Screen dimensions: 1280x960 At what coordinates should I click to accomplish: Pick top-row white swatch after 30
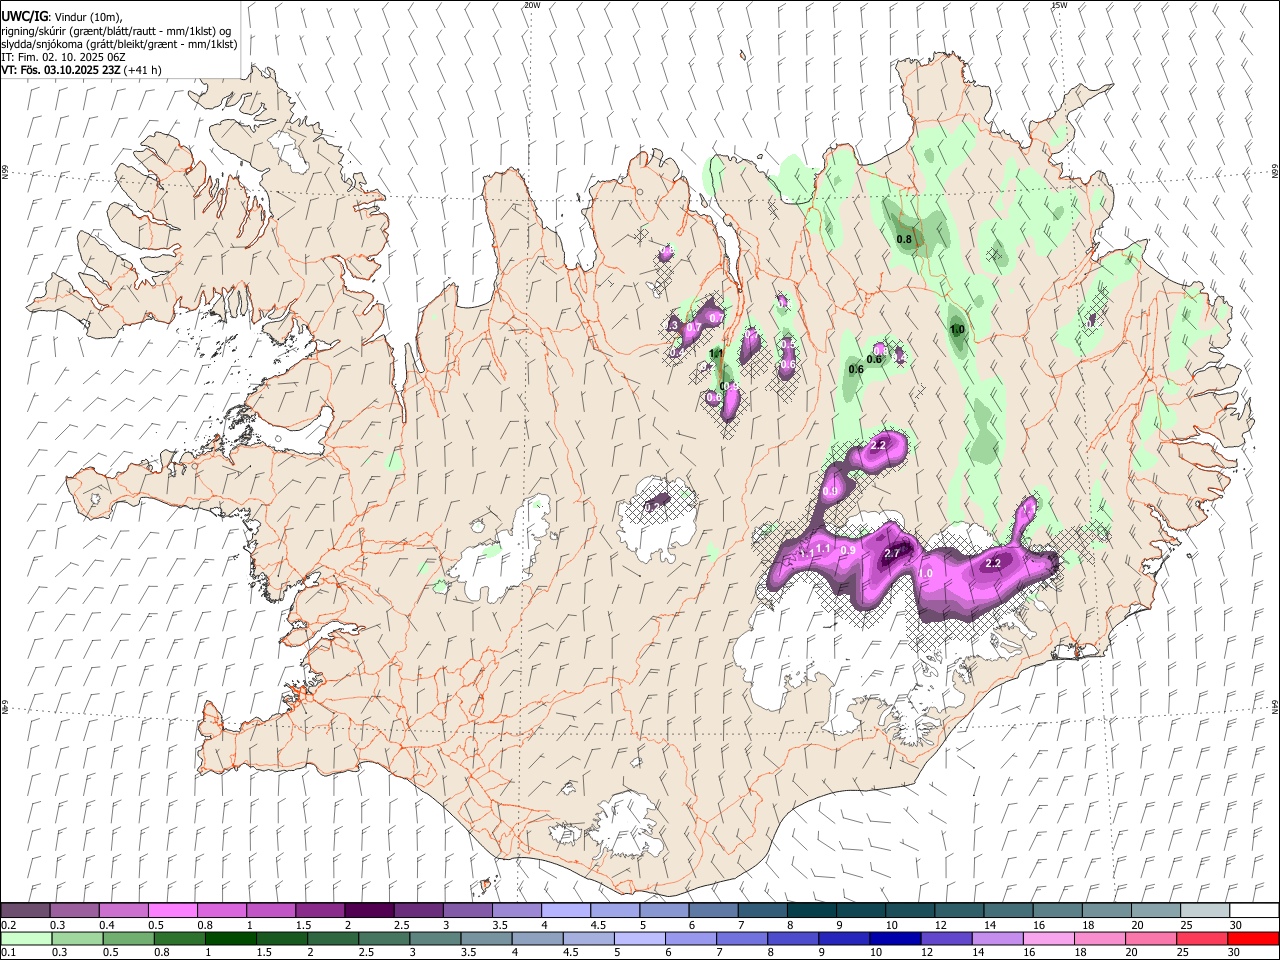(x=1254, y=911)
